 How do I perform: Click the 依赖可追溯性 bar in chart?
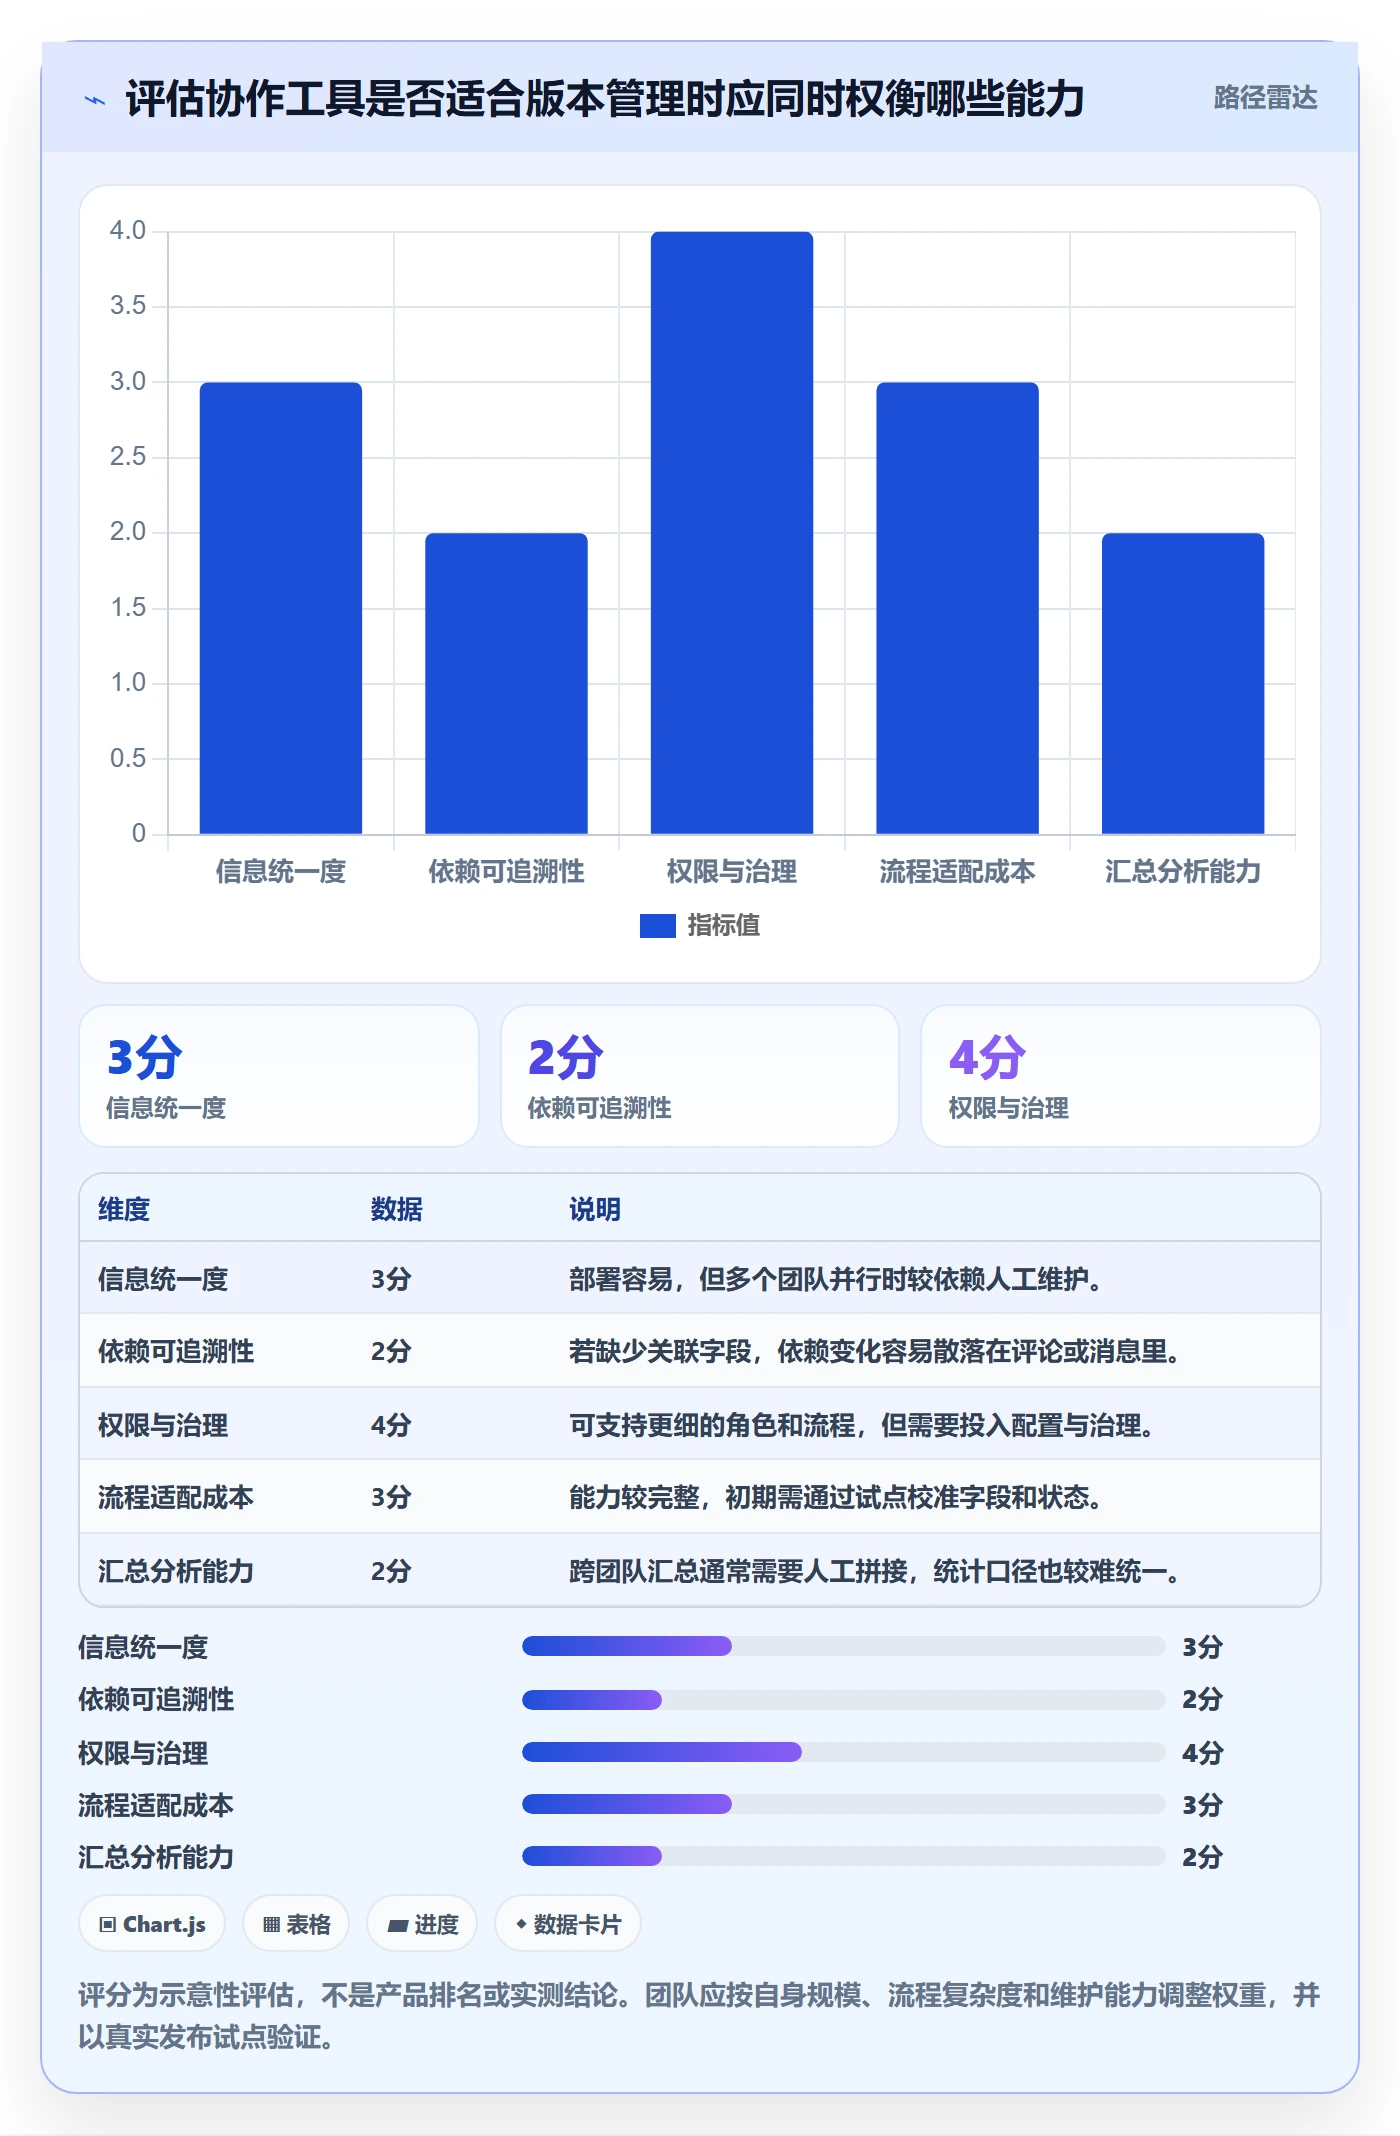point(506,683)
